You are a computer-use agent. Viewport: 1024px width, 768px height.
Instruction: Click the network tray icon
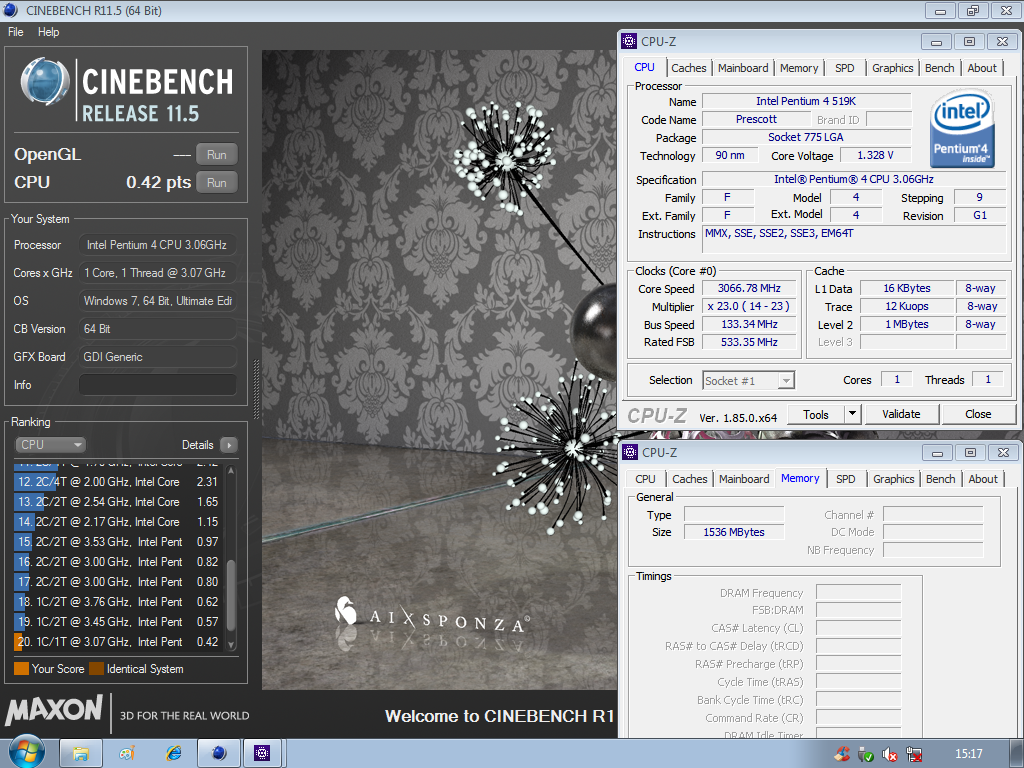tap(914, 754)
